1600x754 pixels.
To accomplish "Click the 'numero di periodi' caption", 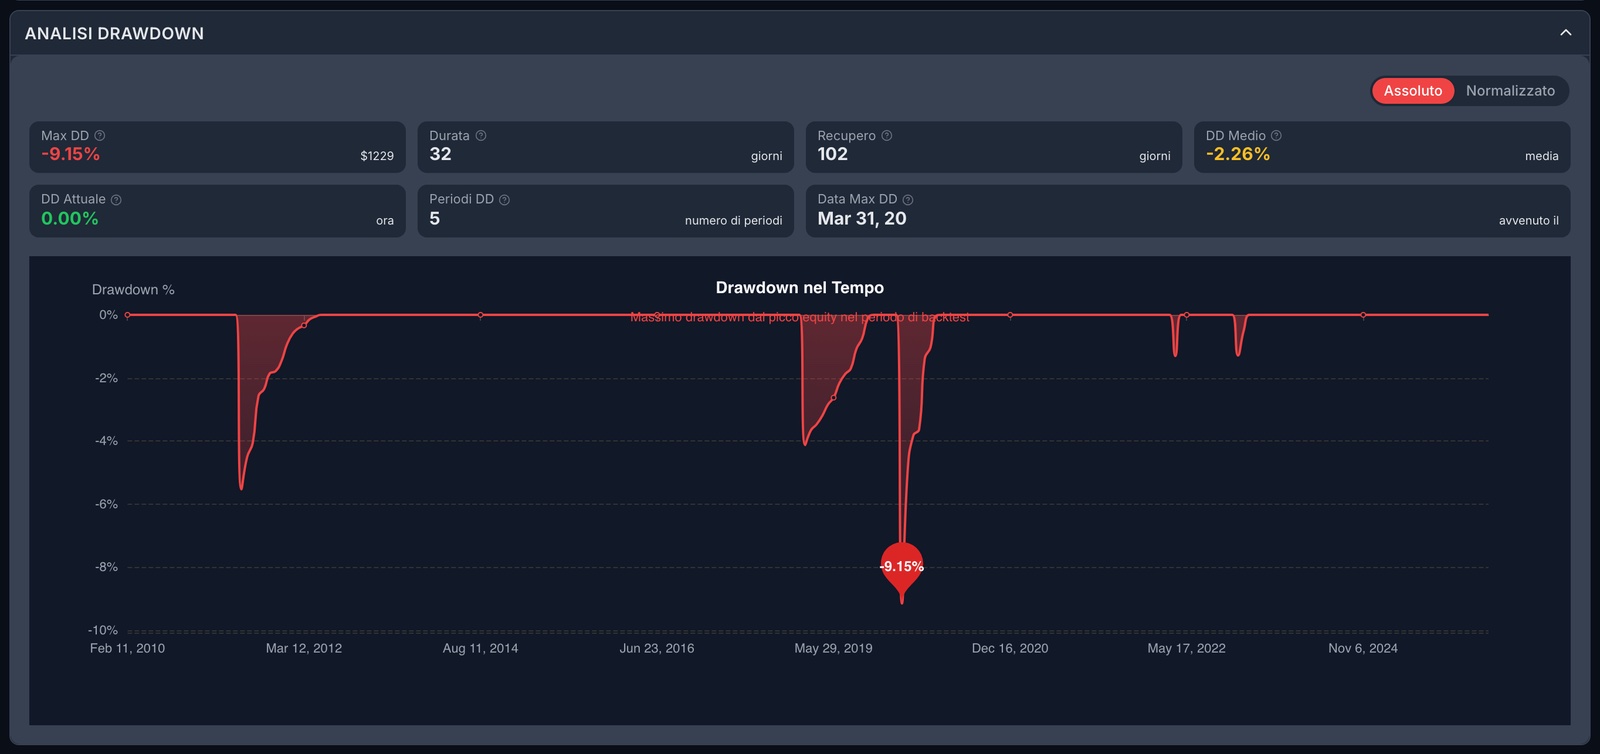I will click(733, 221).
